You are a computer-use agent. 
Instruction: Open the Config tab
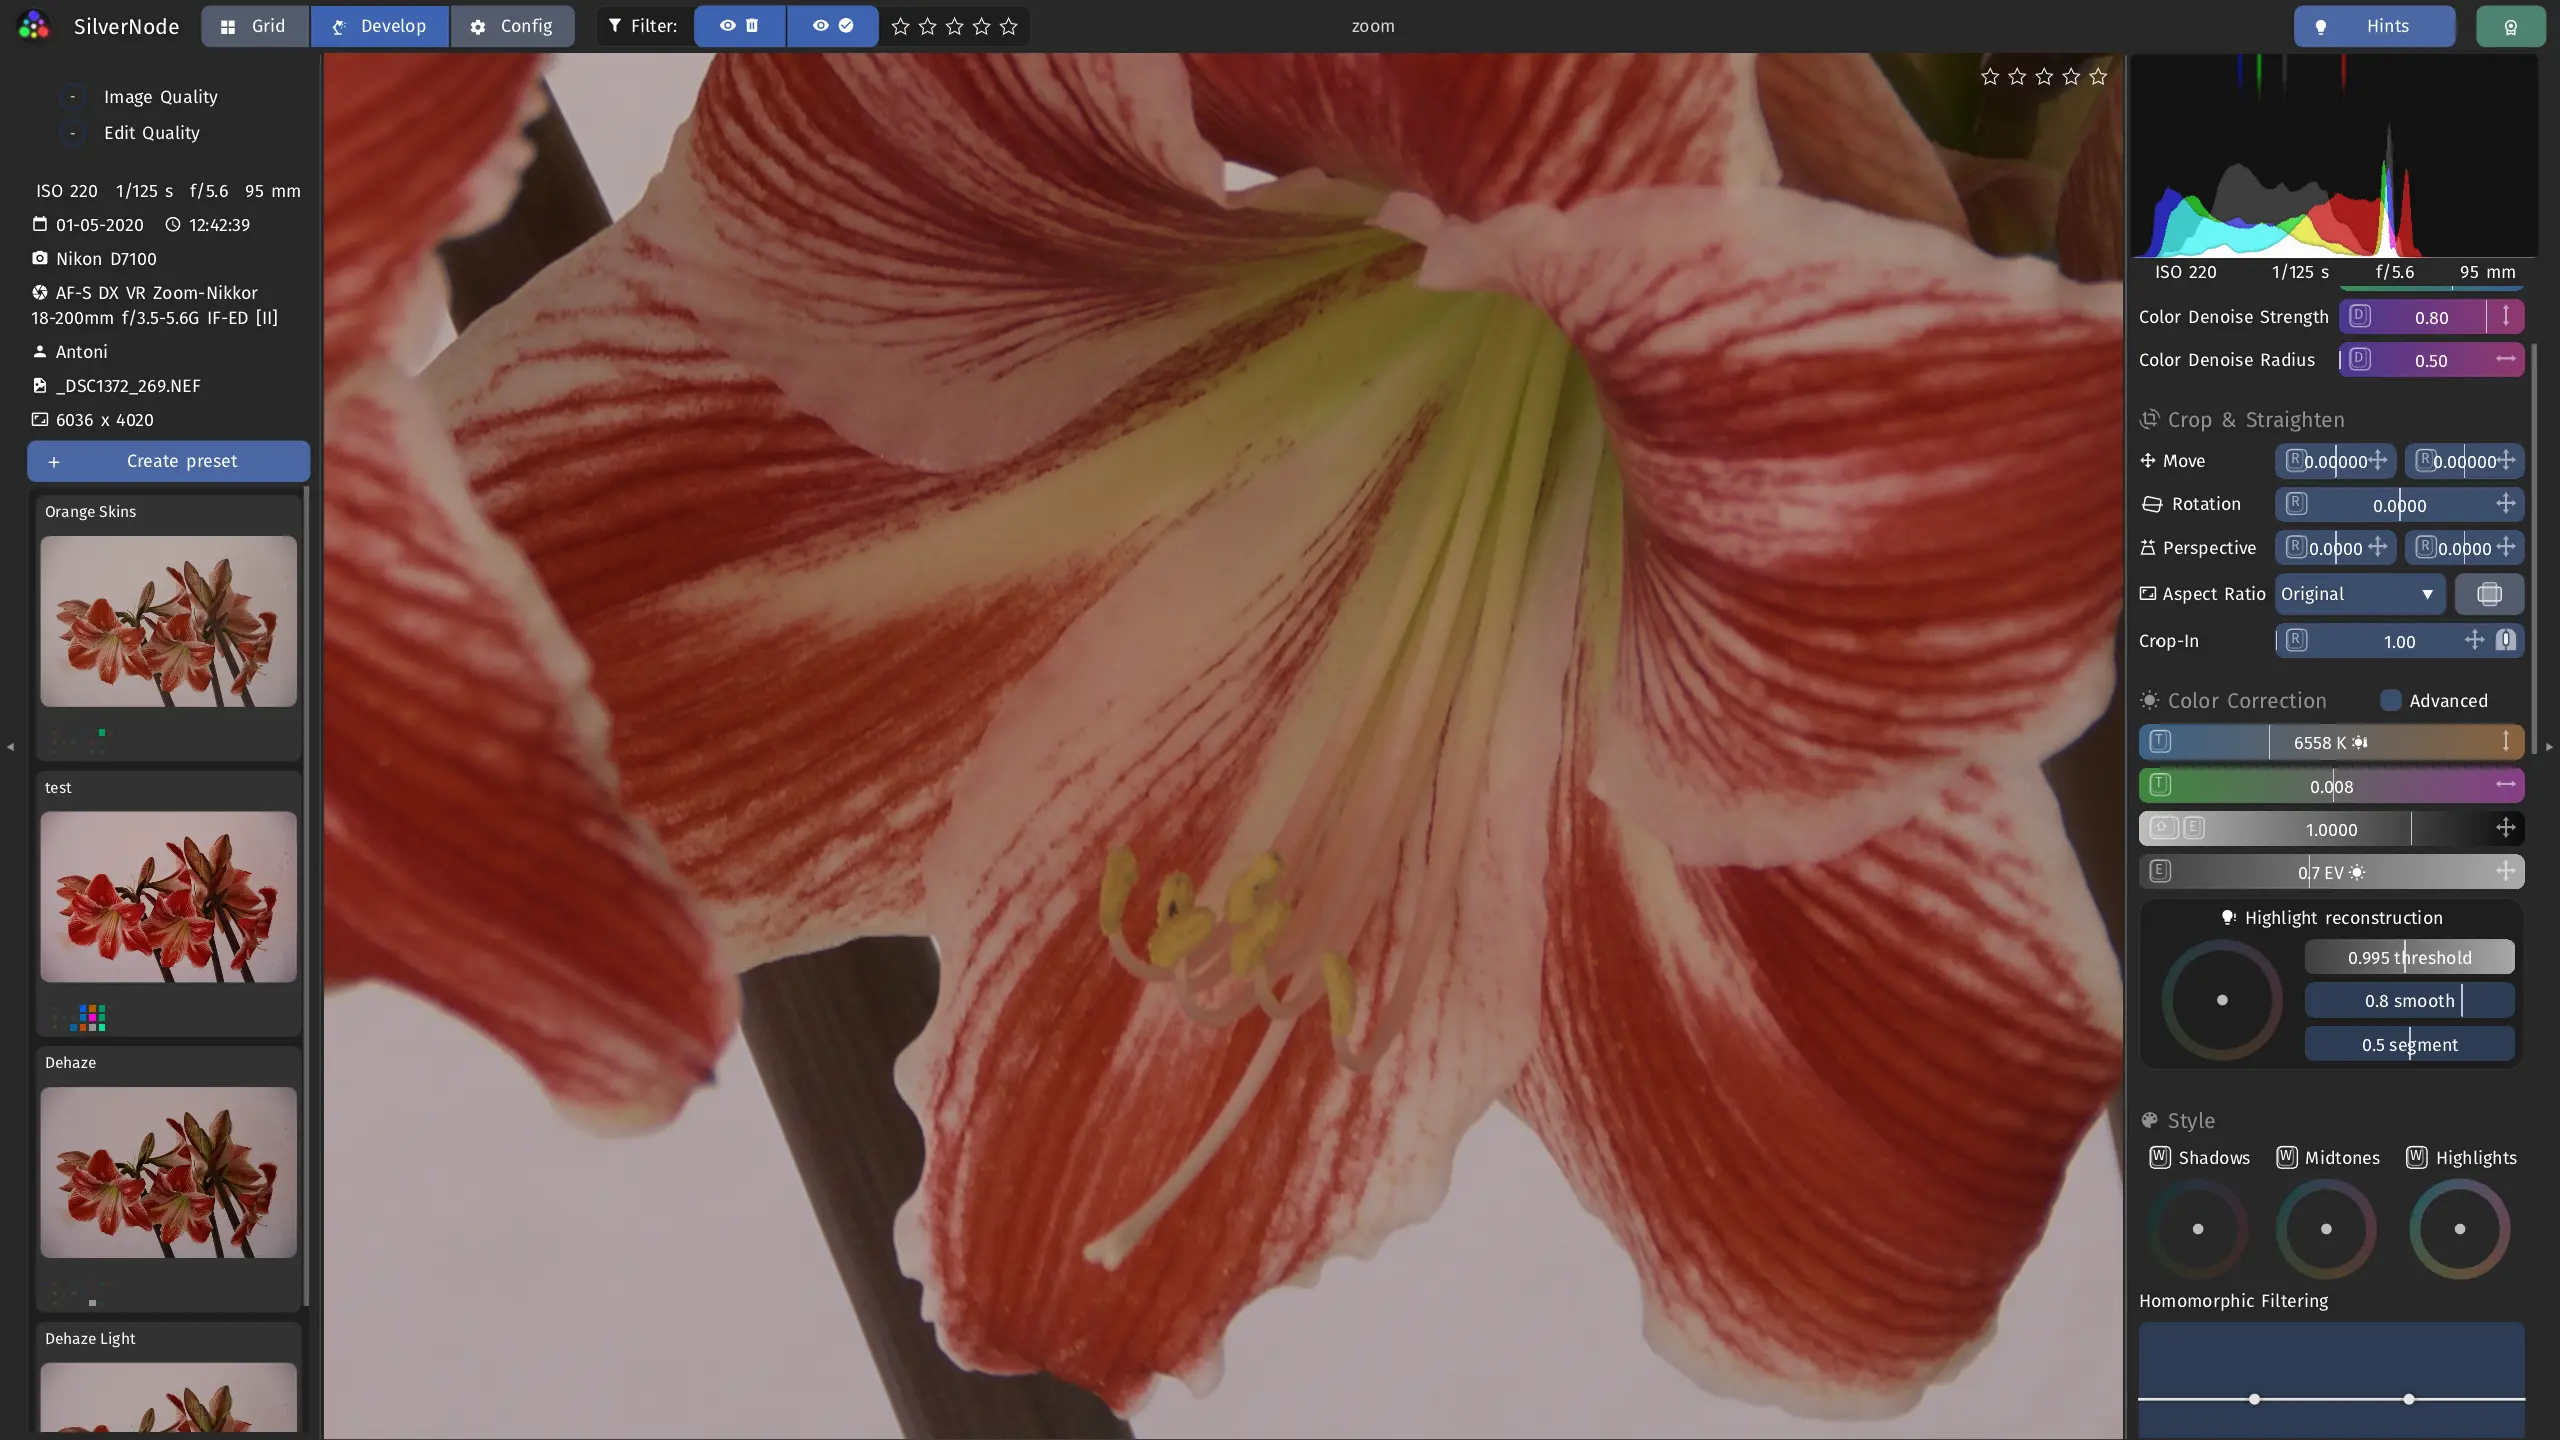pyautogui.click(x=512, y=26)
